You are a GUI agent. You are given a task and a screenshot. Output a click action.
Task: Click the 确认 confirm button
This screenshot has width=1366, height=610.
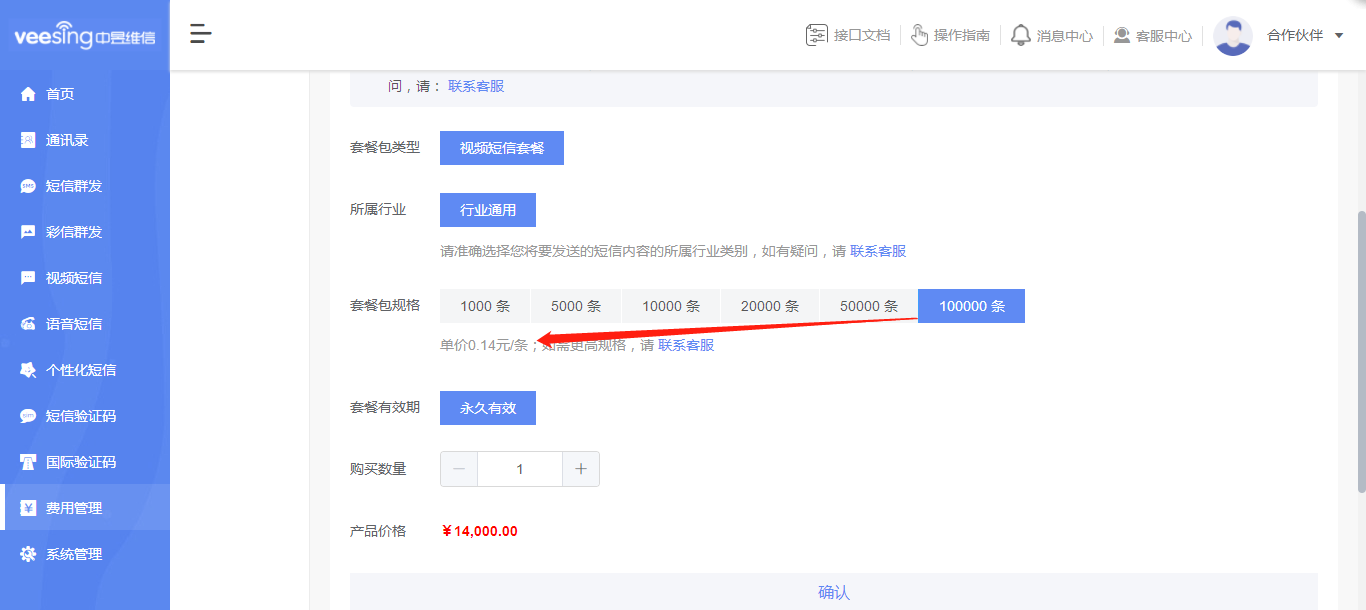coord(834,592)
